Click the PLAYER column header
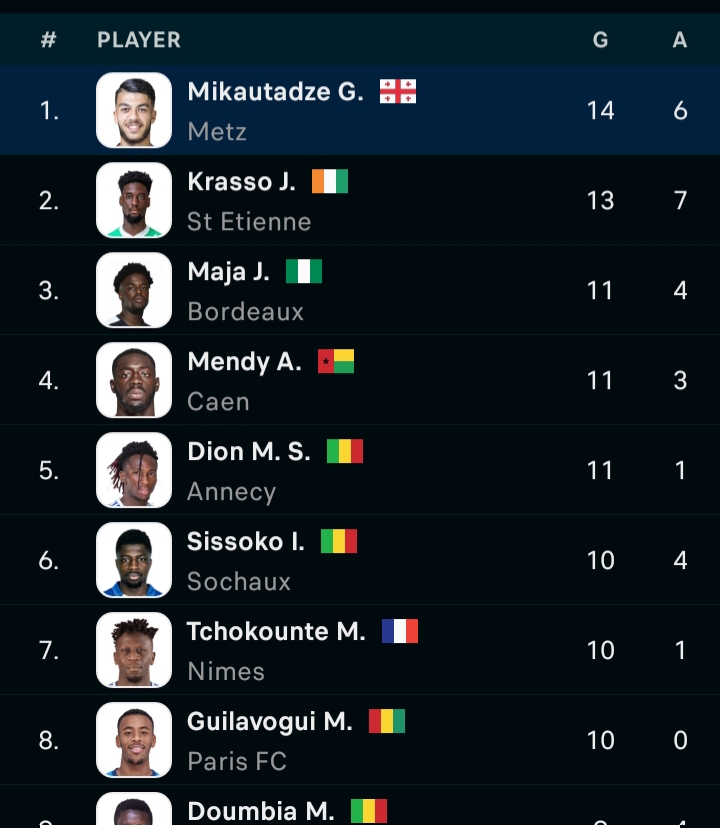The width and height of the screenshot is (720, 828). (139, 41)
